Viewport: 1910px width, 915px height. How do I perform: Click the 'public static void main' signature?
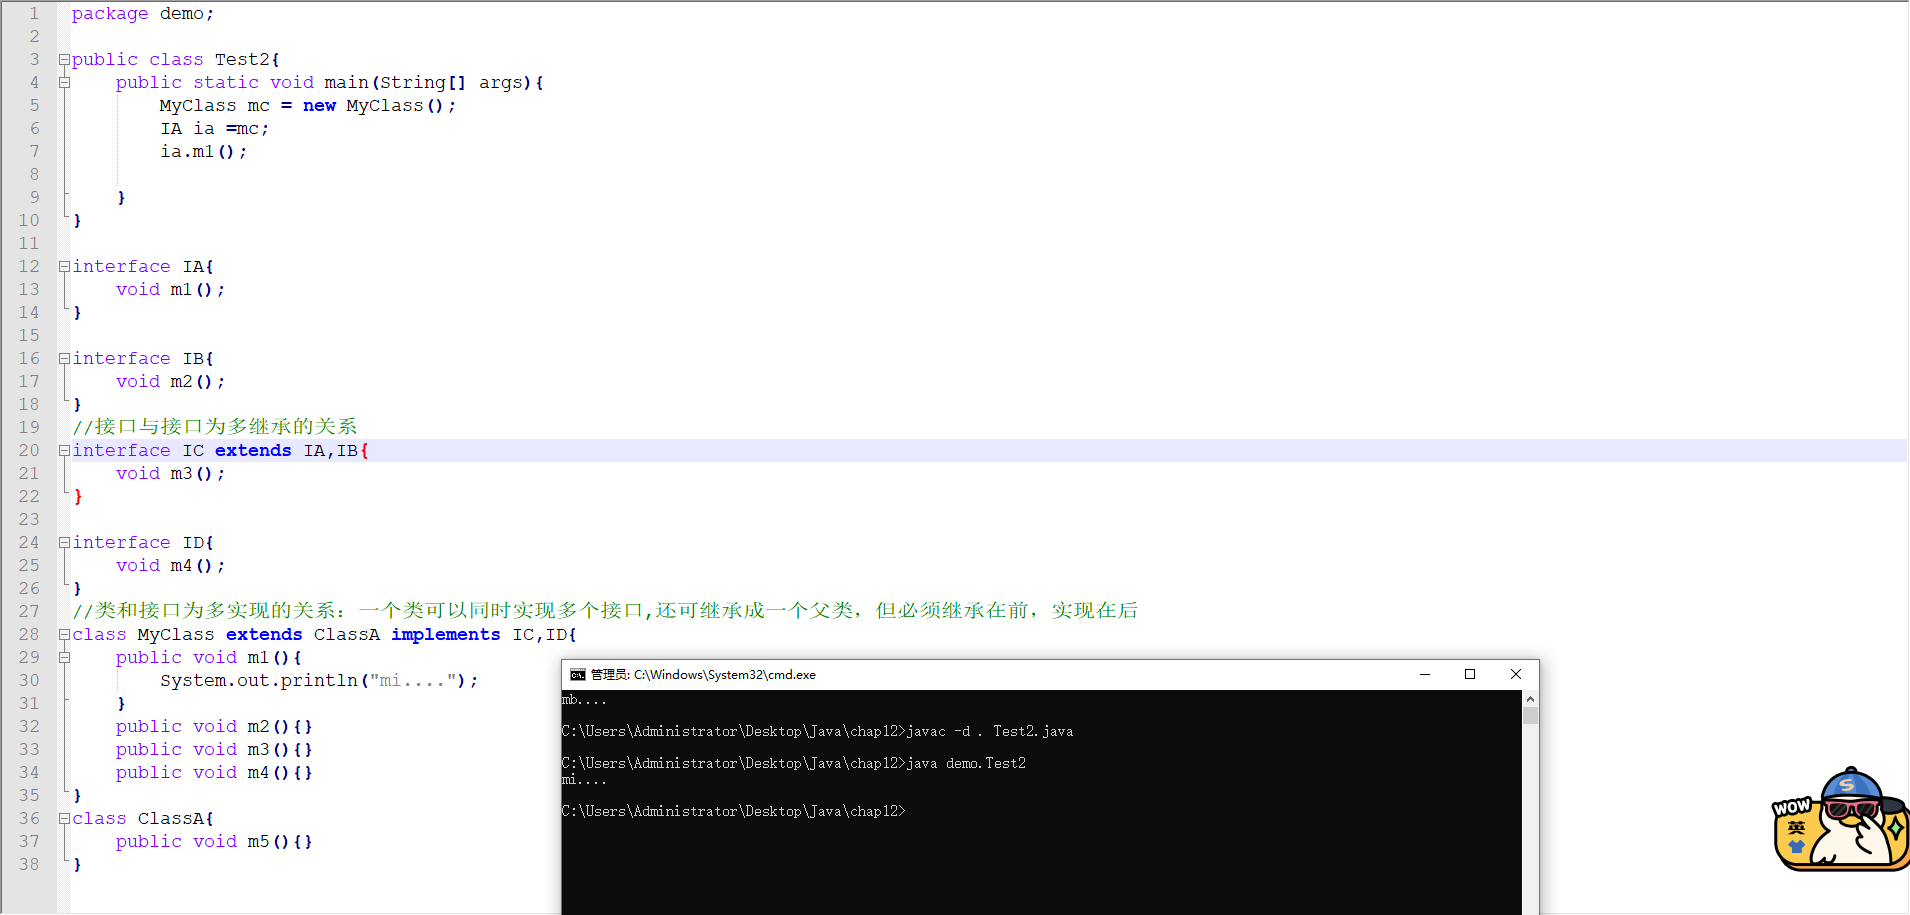coord(329,83)
